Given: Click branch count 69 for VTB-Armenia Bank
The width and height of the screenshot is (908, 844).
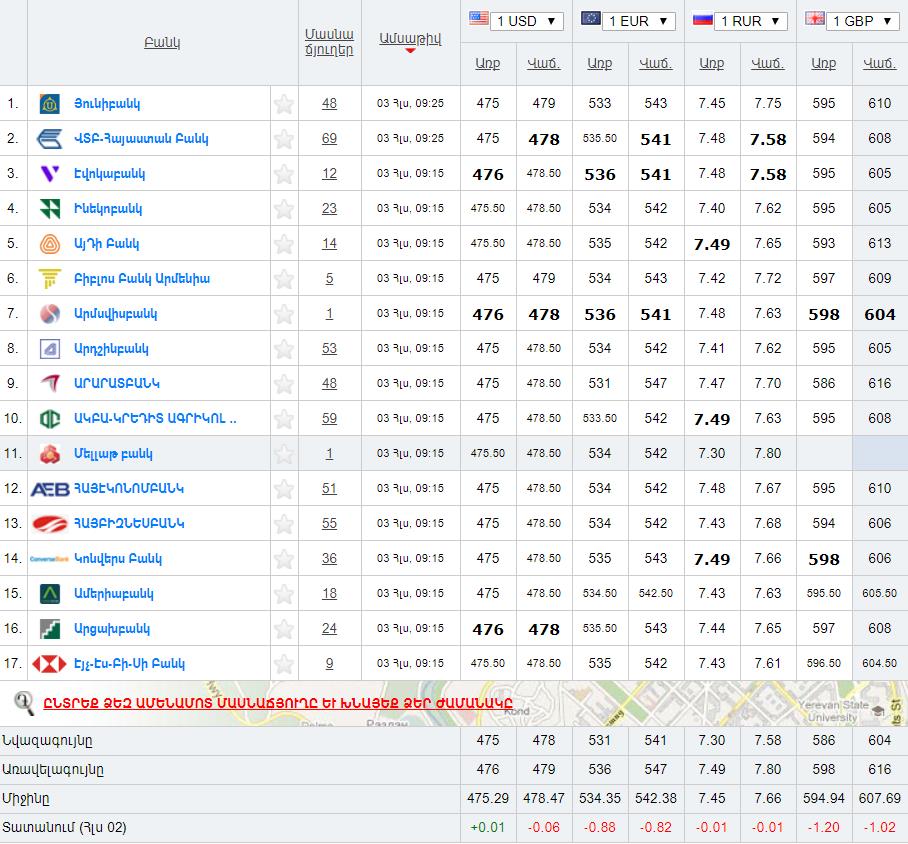Looking at the screenshot, I should (x=329, y=139).
